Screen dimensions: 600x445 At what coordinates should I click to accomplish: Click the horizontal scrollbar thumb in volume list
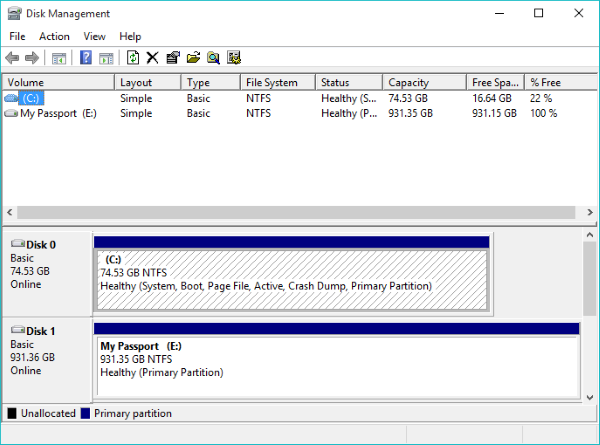pyautogui.click(x=296, y=212)
